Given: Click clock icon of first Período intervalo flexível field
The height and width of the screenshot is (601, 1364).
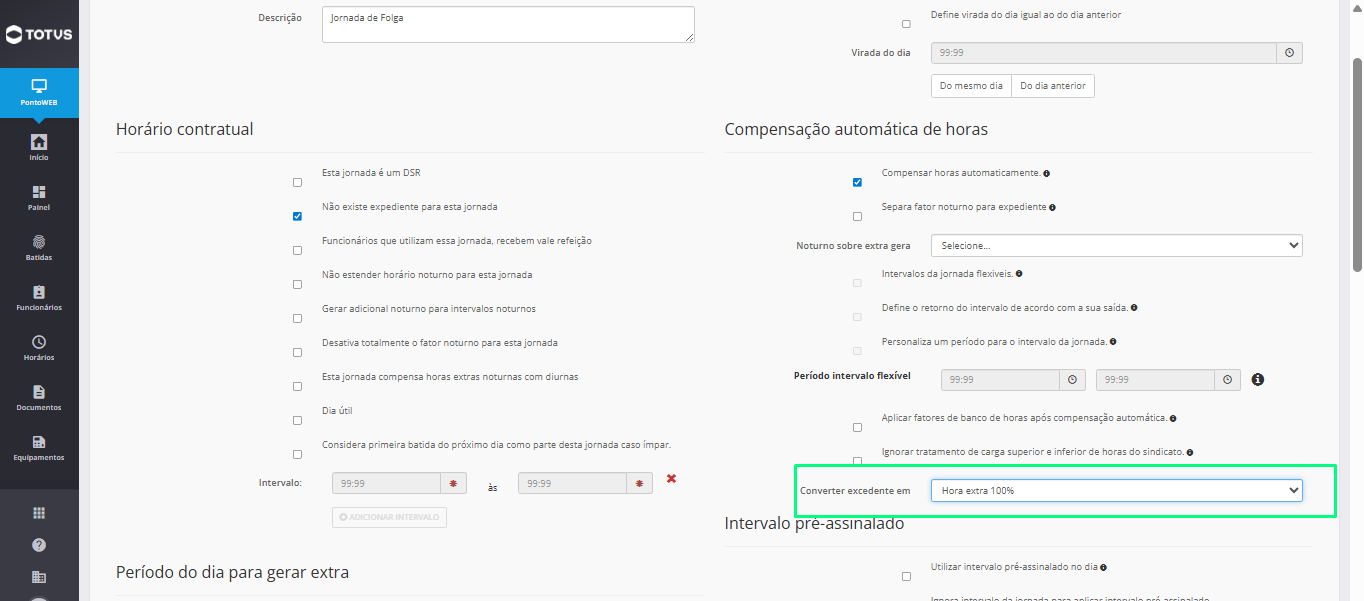Looking at the screenshot, I should (1072, 380).
